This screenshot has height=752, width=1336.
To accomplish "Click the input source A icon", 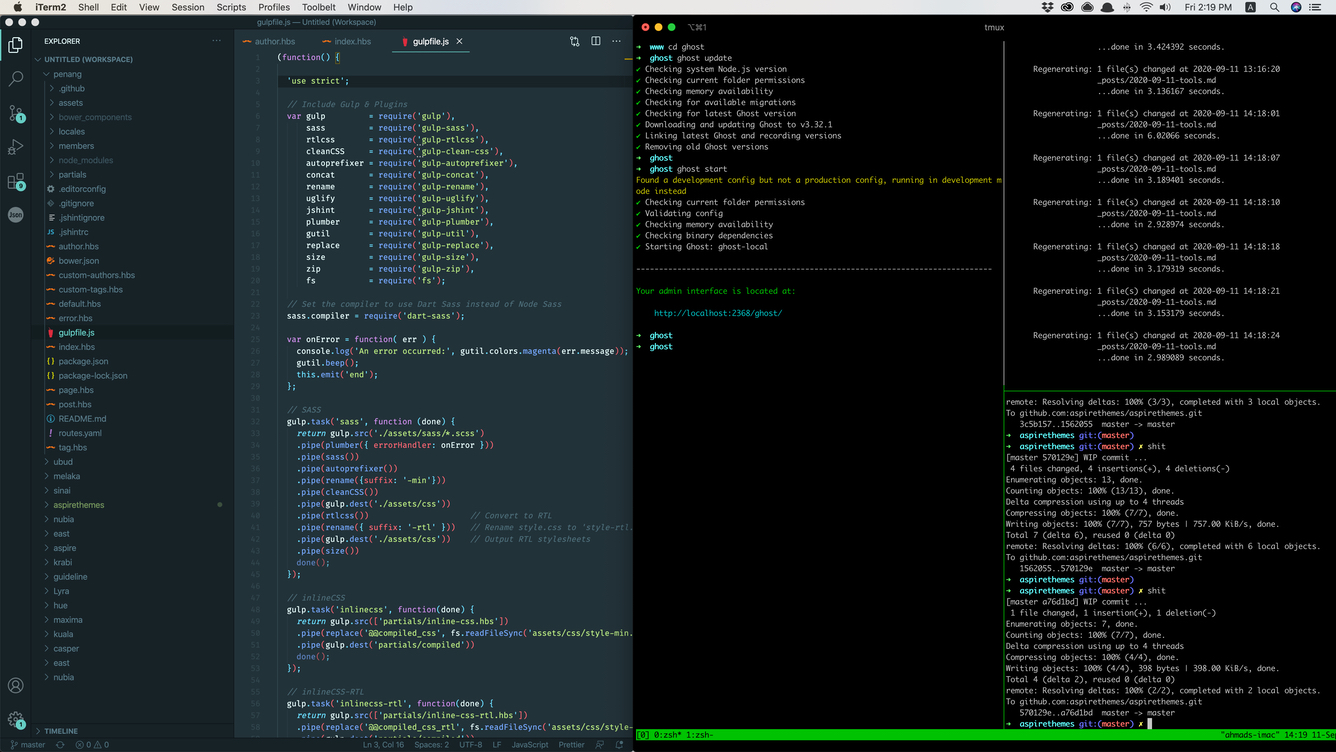I will (1251, 7).
